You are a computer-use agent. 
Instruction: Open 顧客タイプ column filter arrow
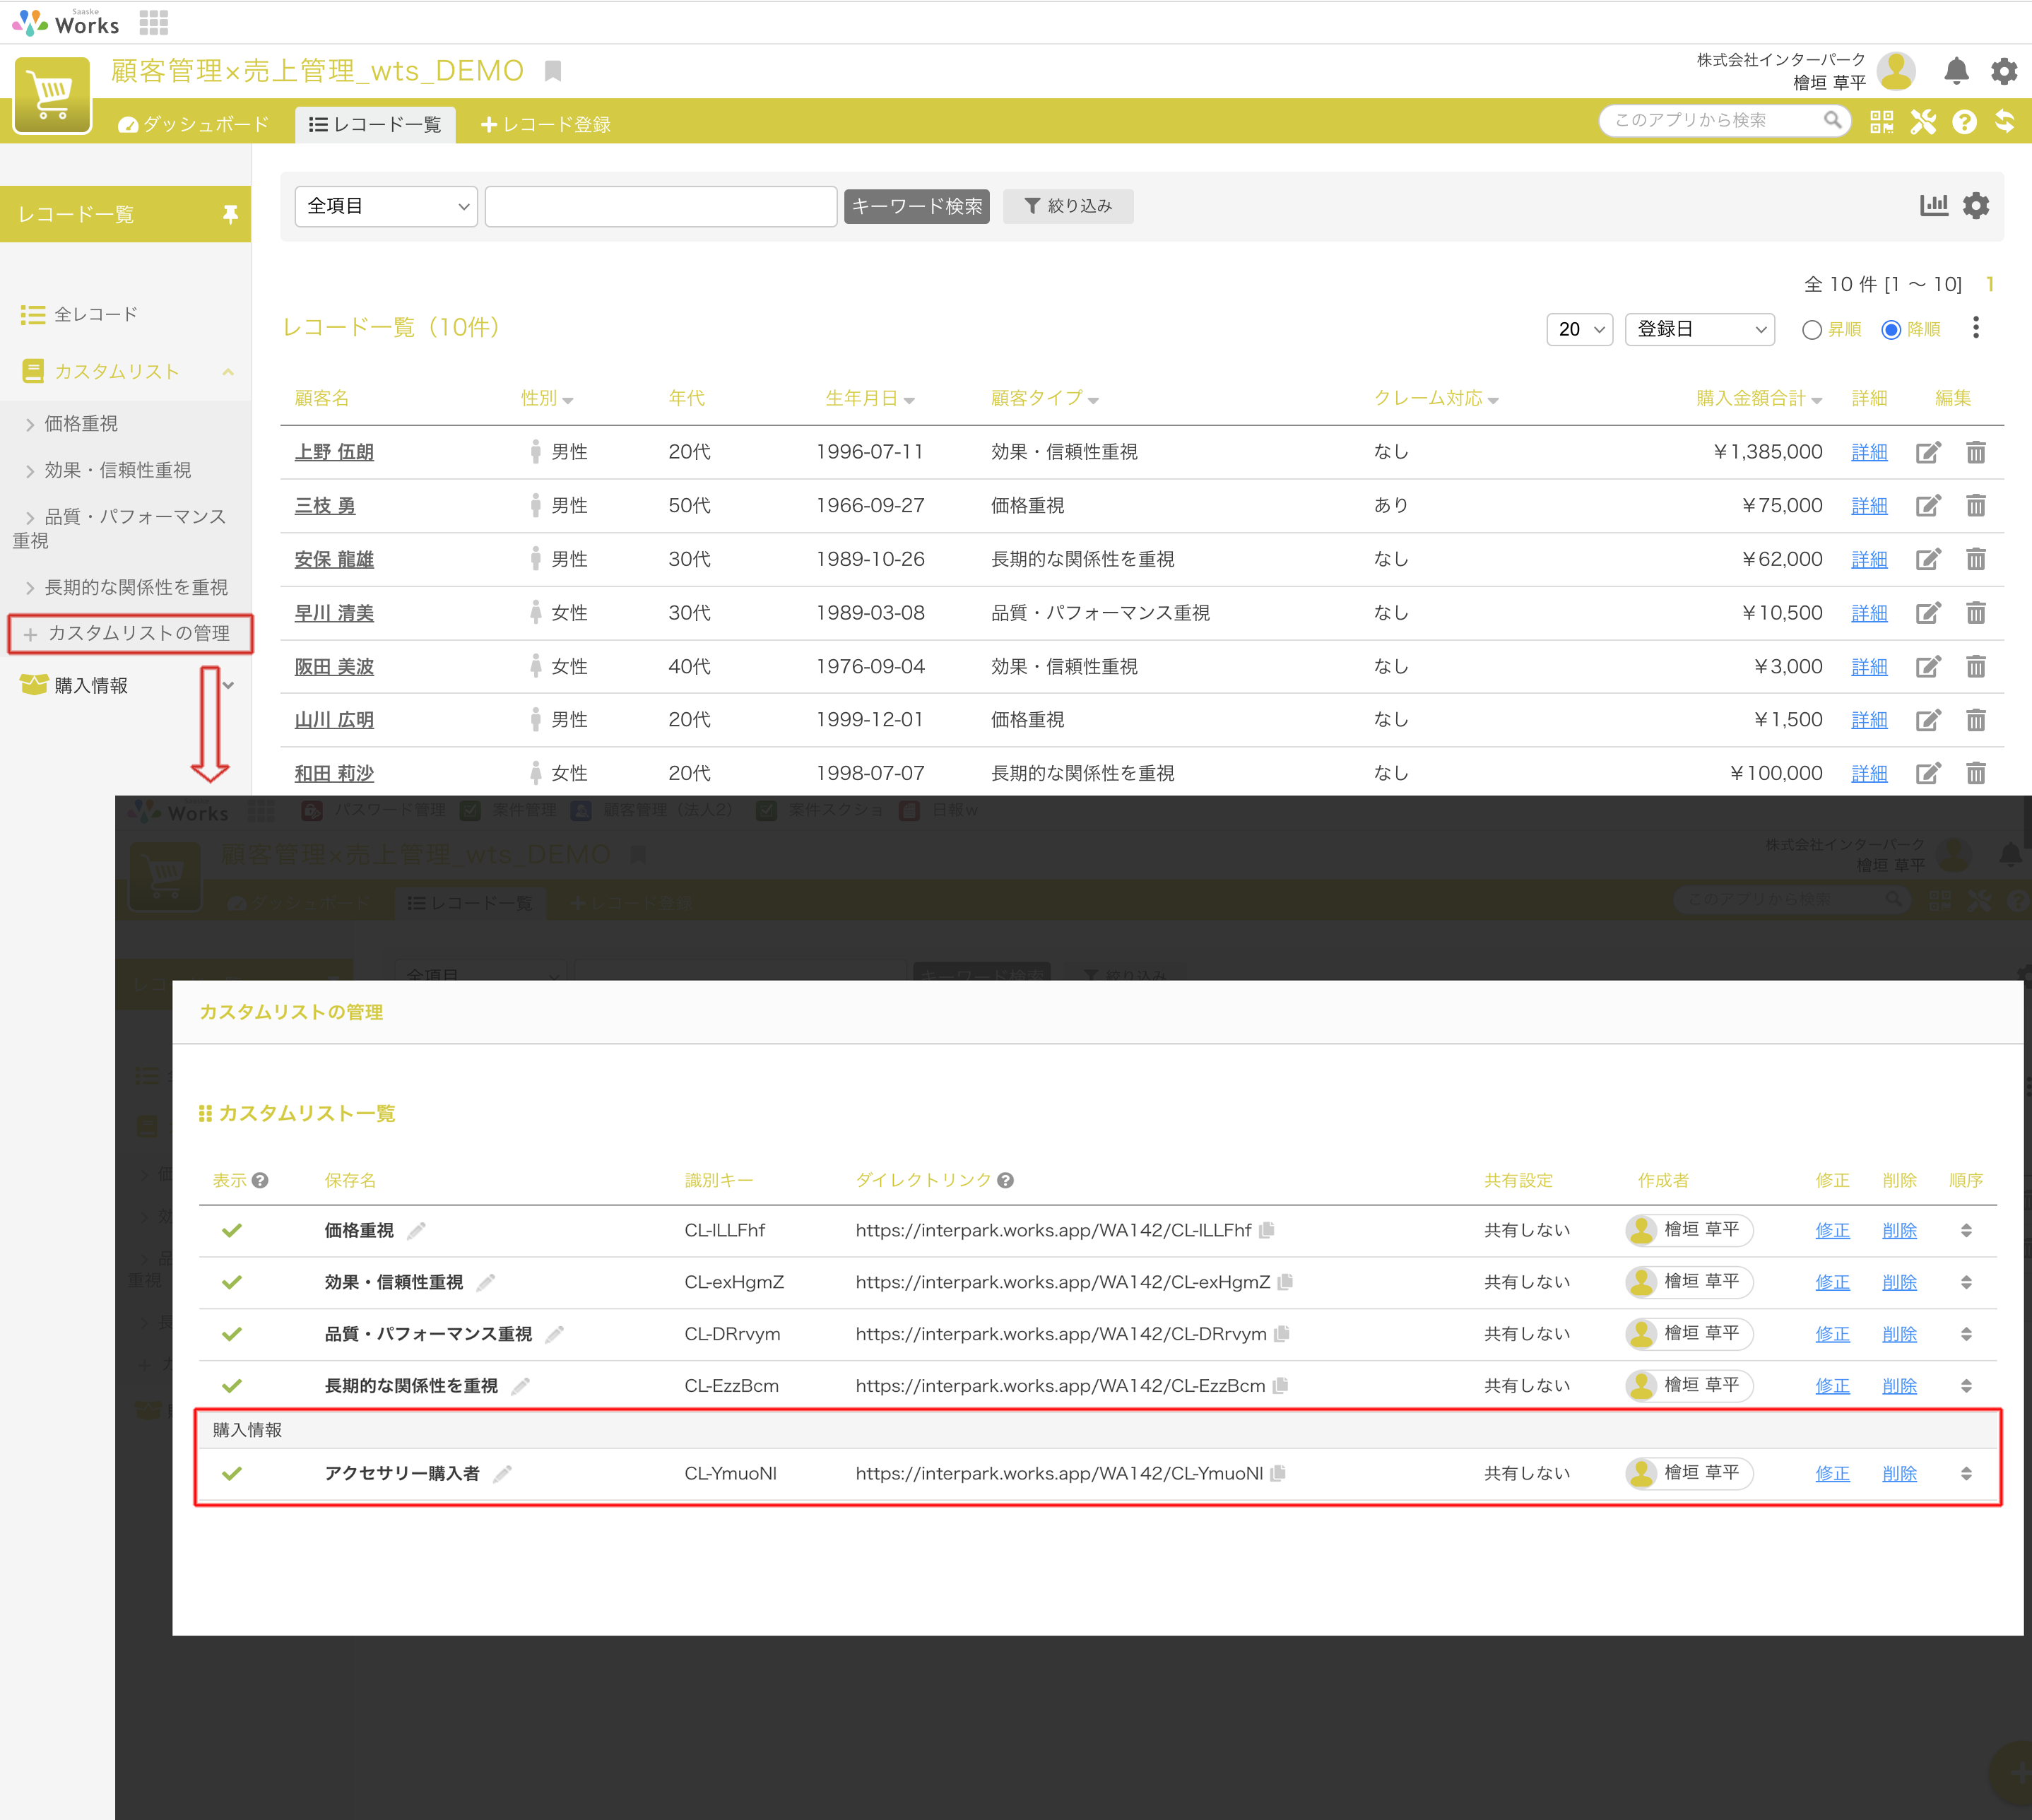click(1093, 400)
